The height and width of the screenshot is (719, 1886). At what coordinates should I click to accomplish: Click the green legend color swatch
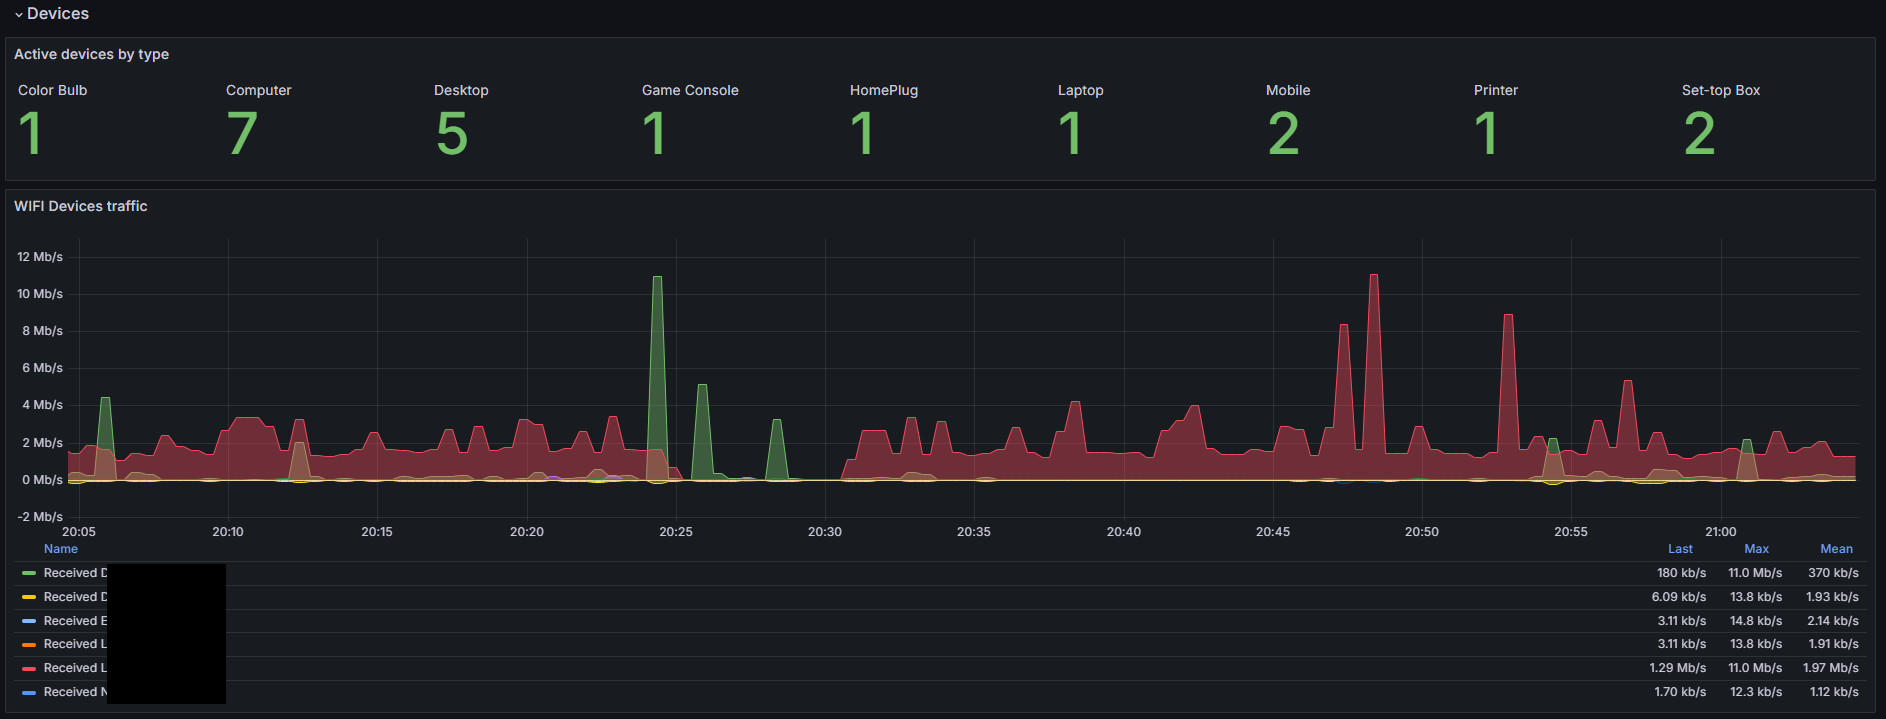(x=29, y=573)
